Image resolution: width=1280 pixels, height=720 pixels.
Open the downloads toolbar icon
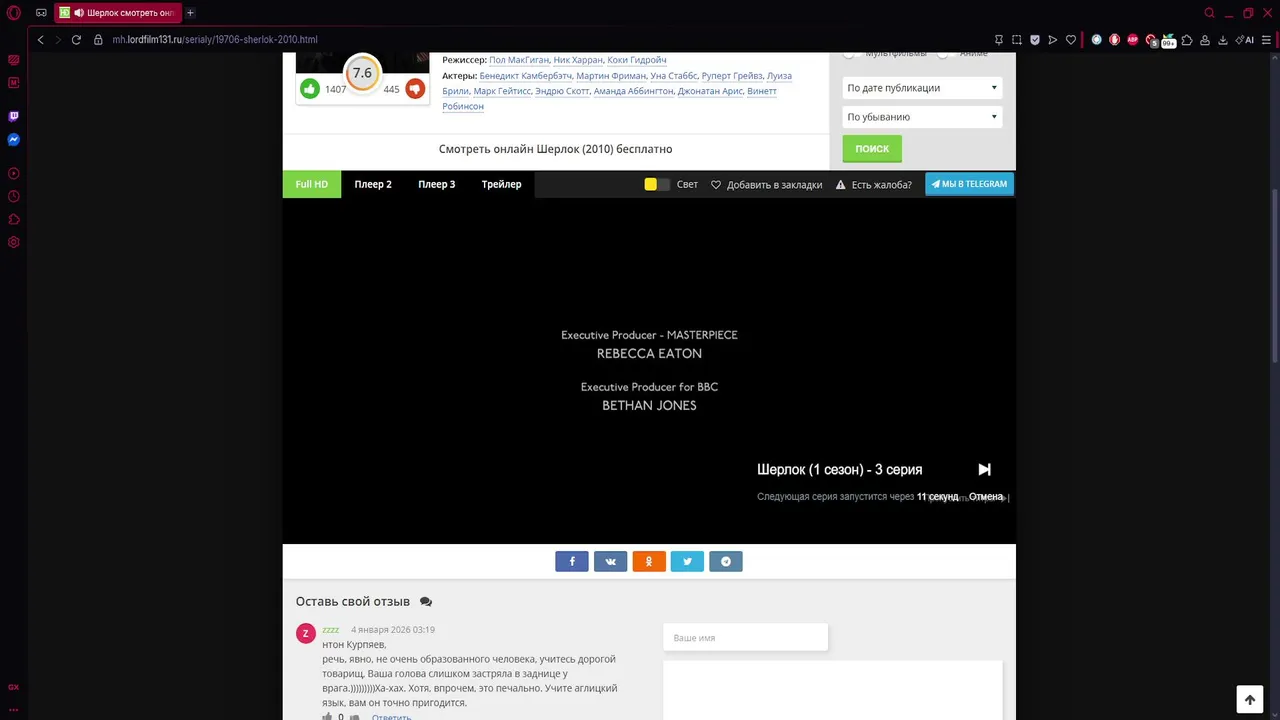pos(1223,40)
